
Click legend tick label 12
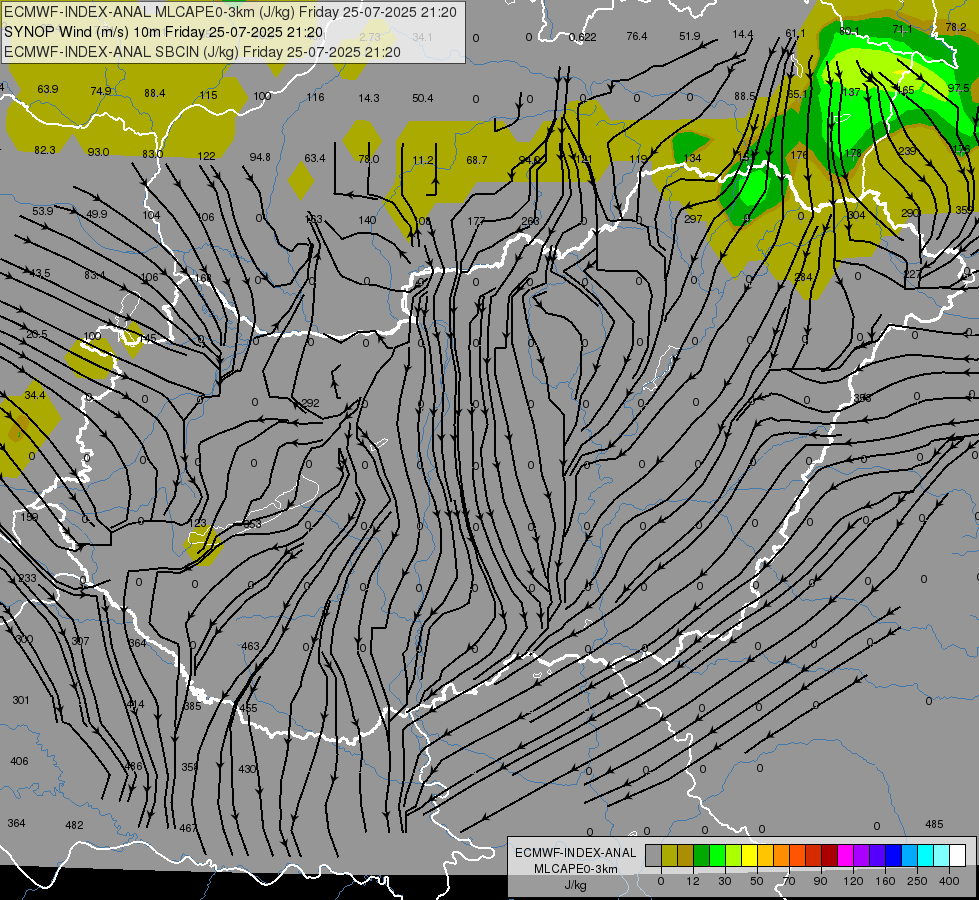(x=692, y=881)
